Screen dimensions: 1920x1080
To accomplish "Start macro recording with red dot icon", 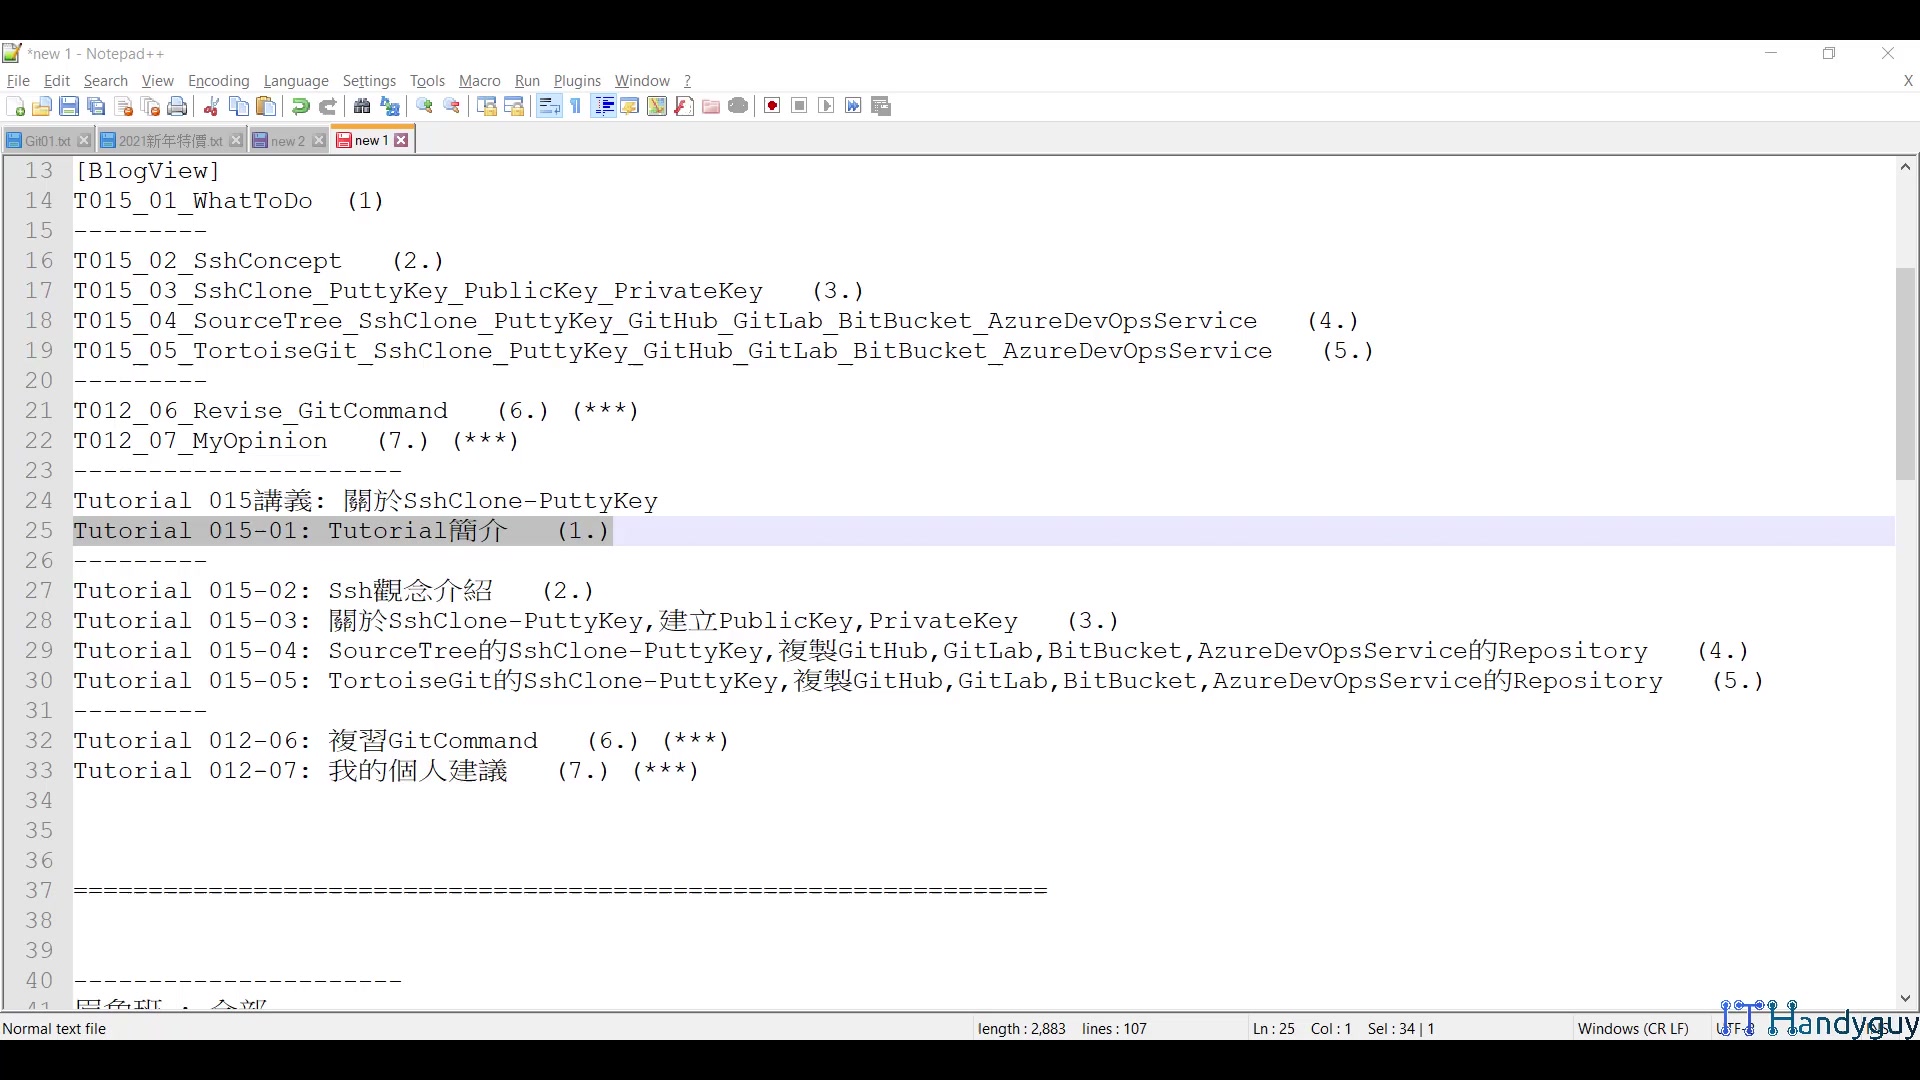I will tap(772, 107).
